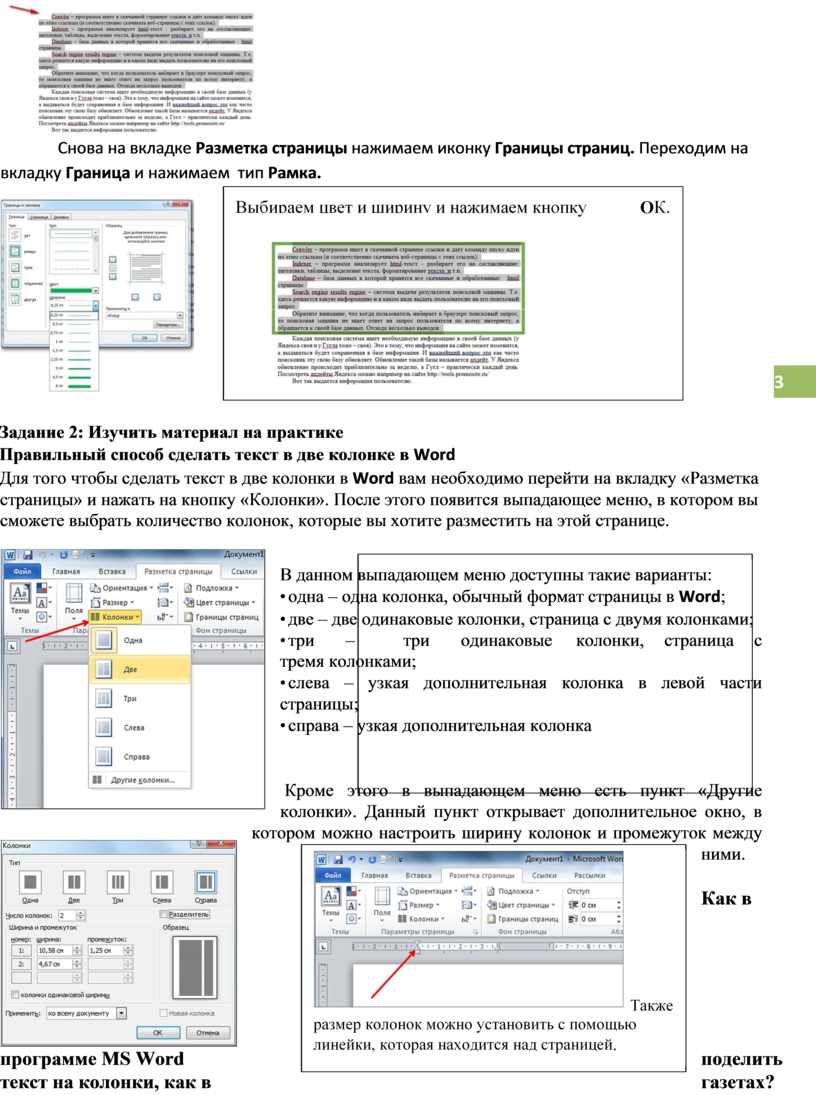Open page breaks icon in lower Word window
This screenshot has width=816, height=1095.
tap(469, 891)
